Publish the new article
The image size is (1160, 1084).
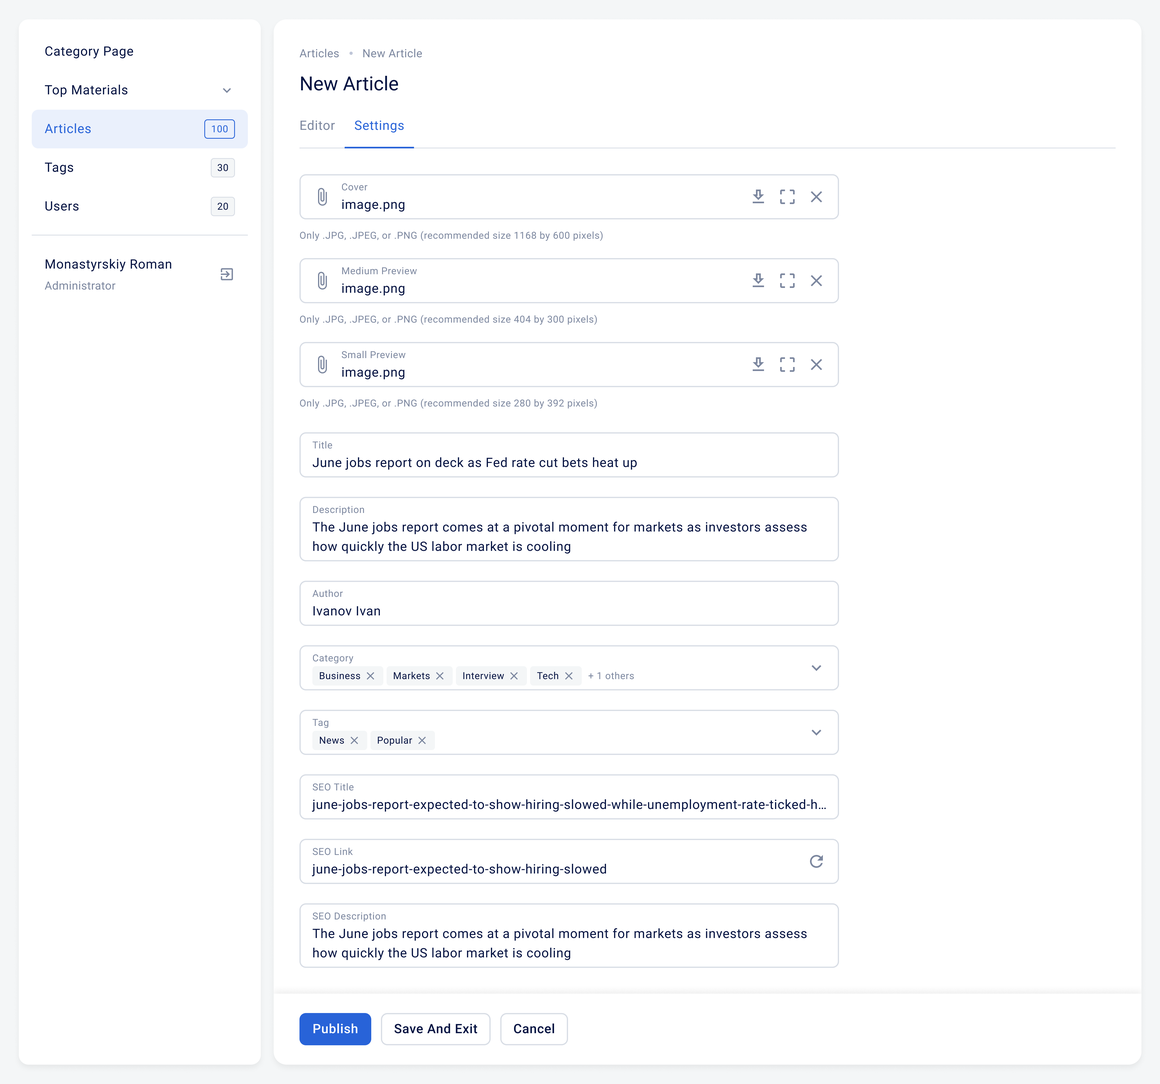(335, 1029)
